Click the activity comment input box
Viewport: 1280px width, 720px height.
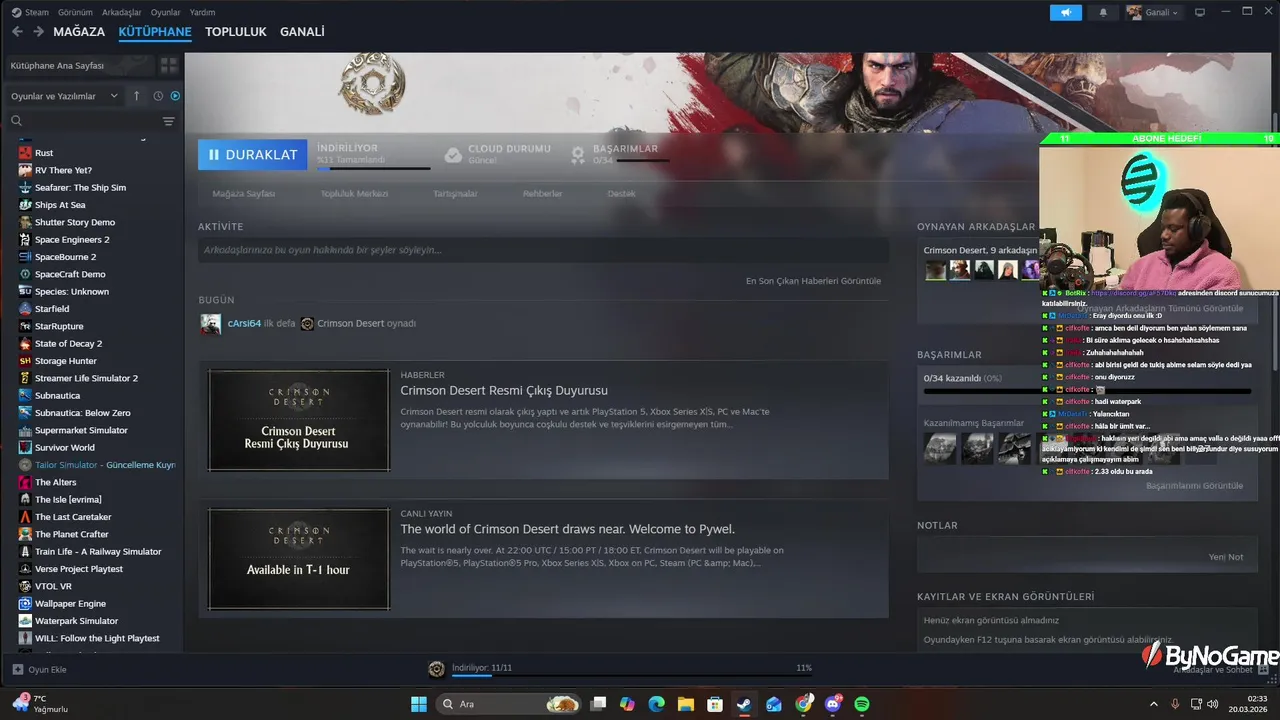(543, 250)
